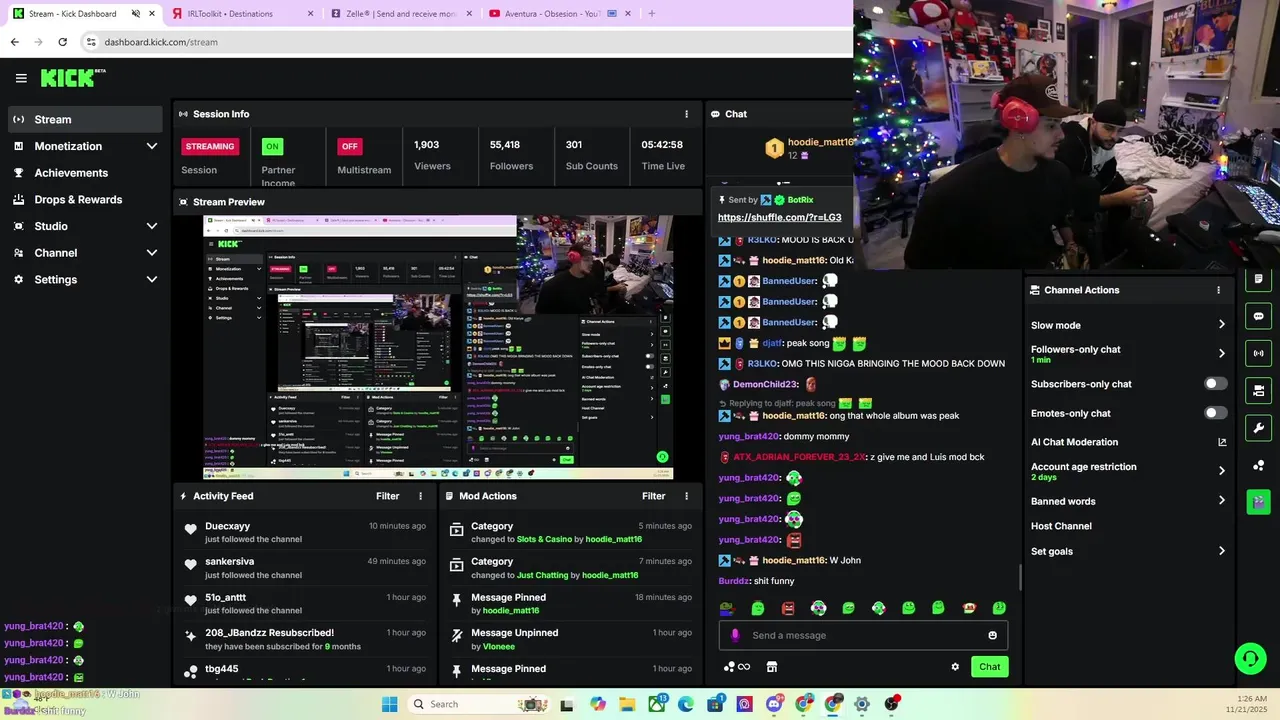Click Host Channel in Channel Actions
This screenshot has height=720, width=1280.
point(1061,526)
